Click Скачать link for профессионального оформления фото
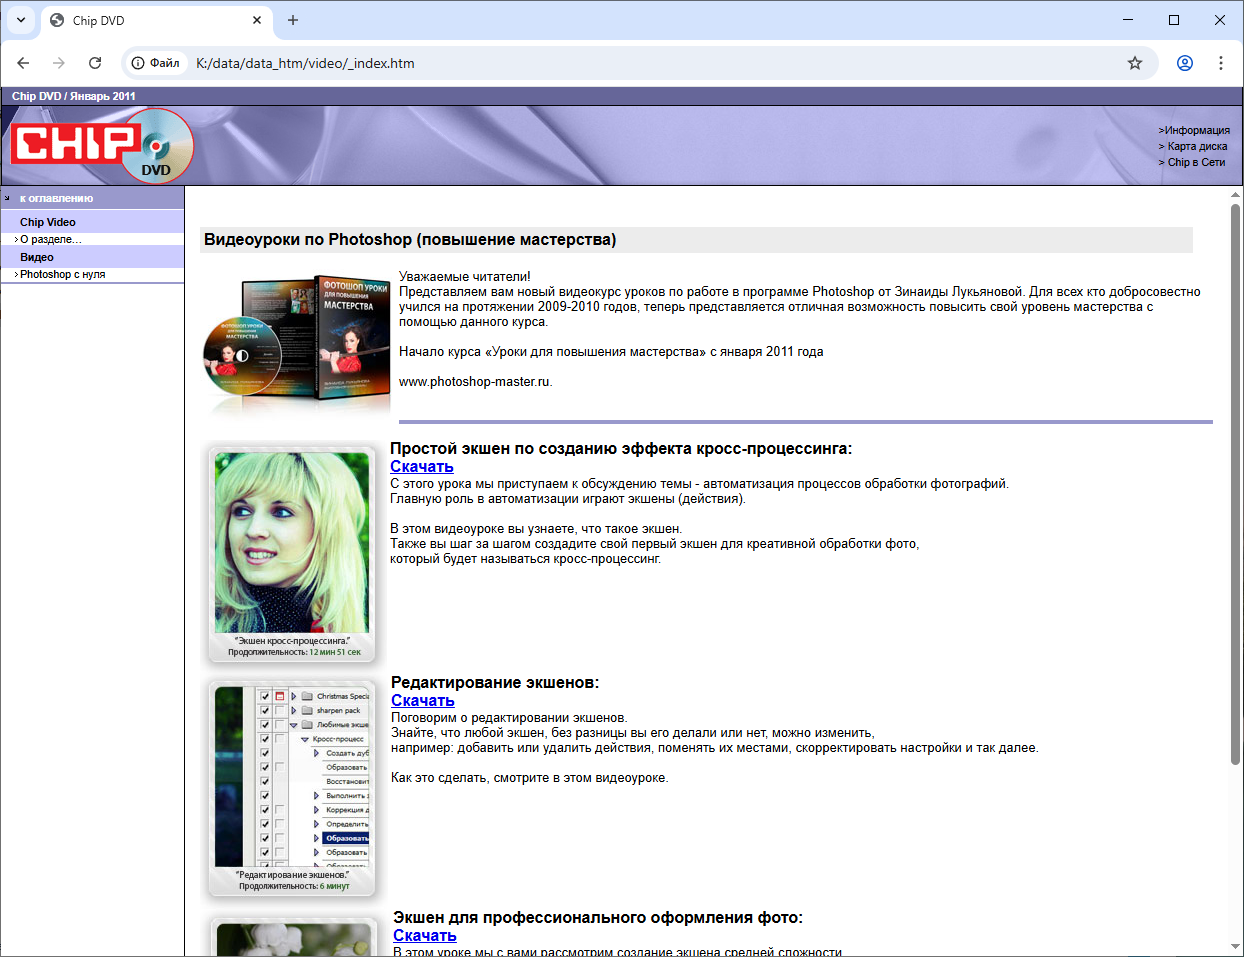The width and height of the screenshot is (1244, 957). 425,935
